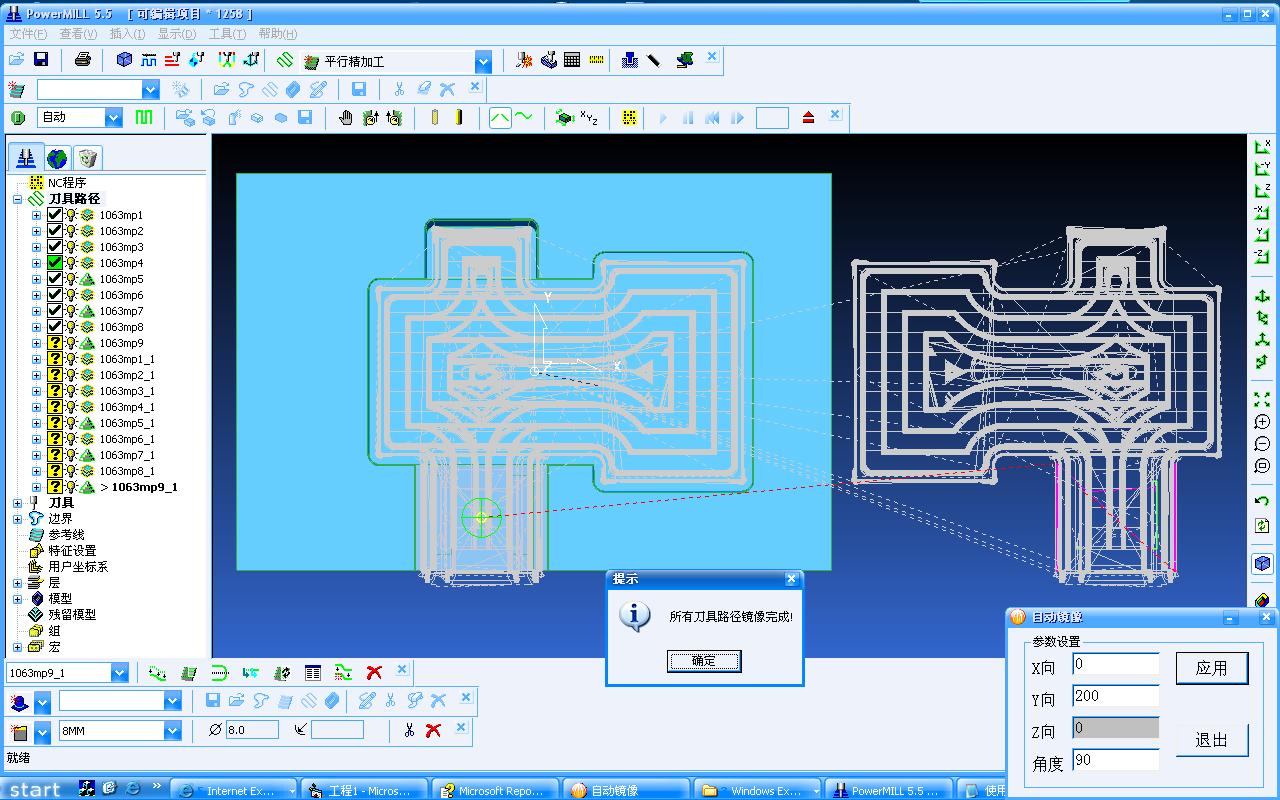Zoom out using the minus magnifier icon
This screenshot has height=800, width=1280.
1262,444
